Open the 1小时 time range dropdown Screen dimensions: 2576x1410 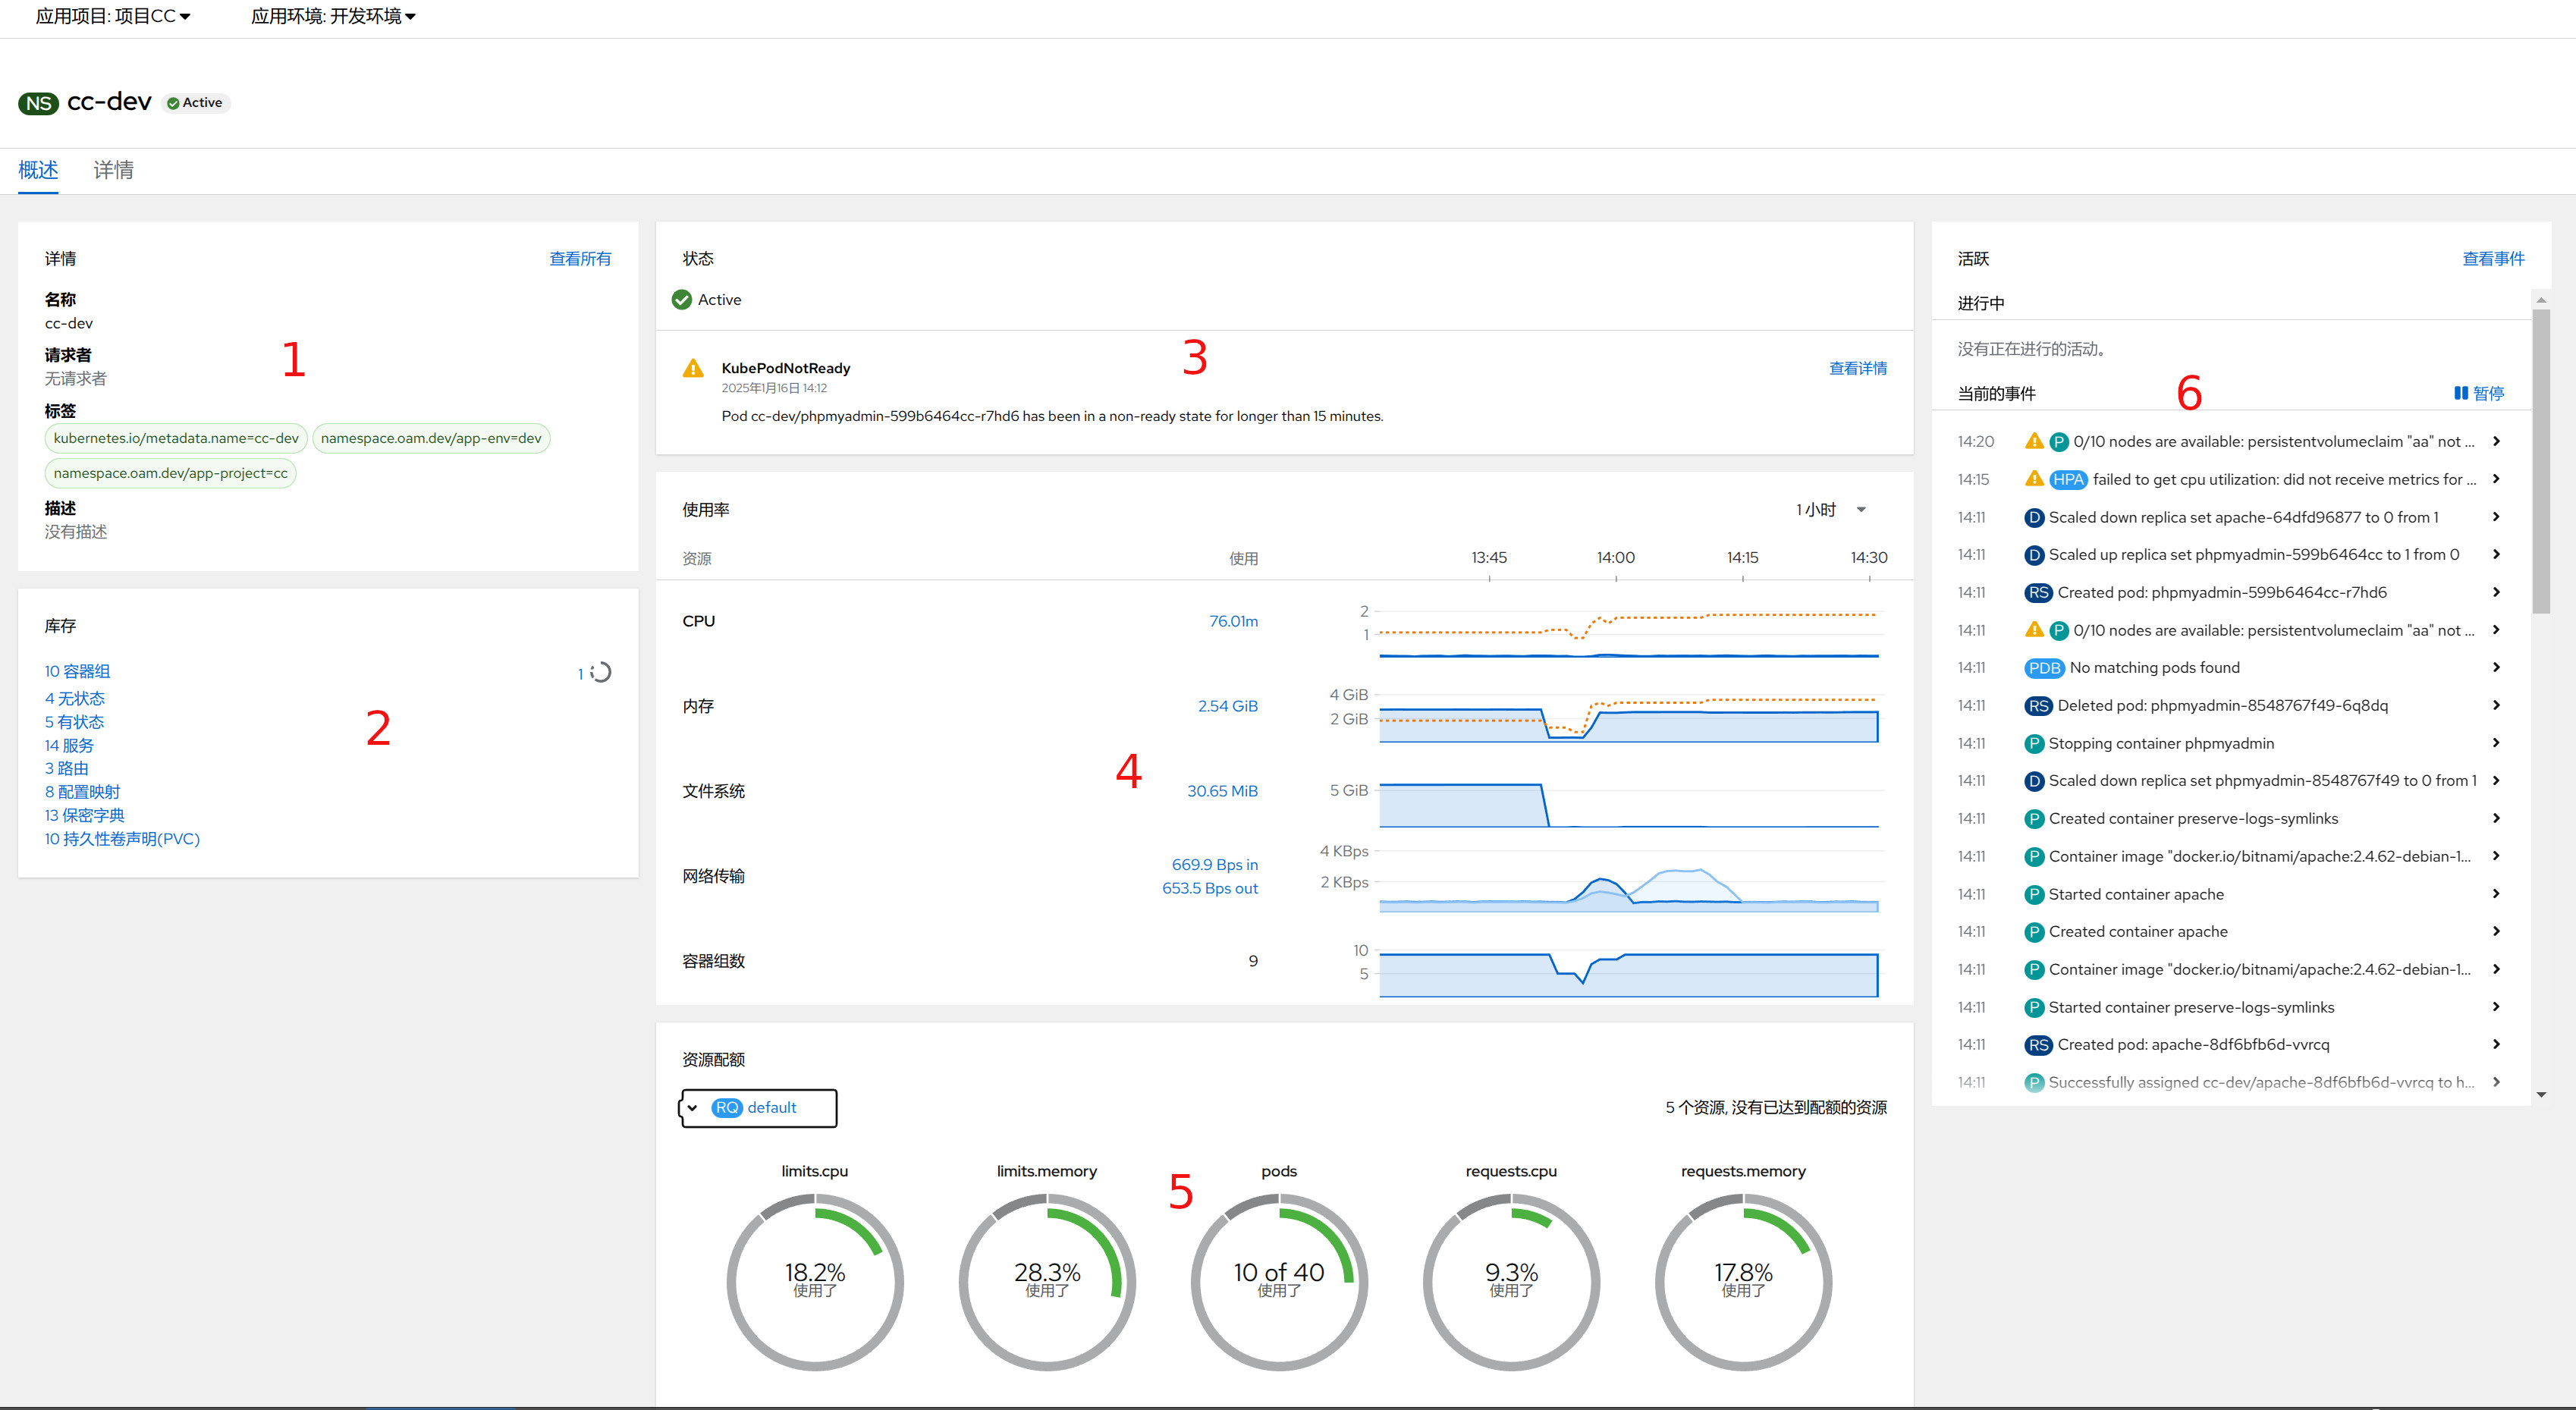coord(1830,510)
